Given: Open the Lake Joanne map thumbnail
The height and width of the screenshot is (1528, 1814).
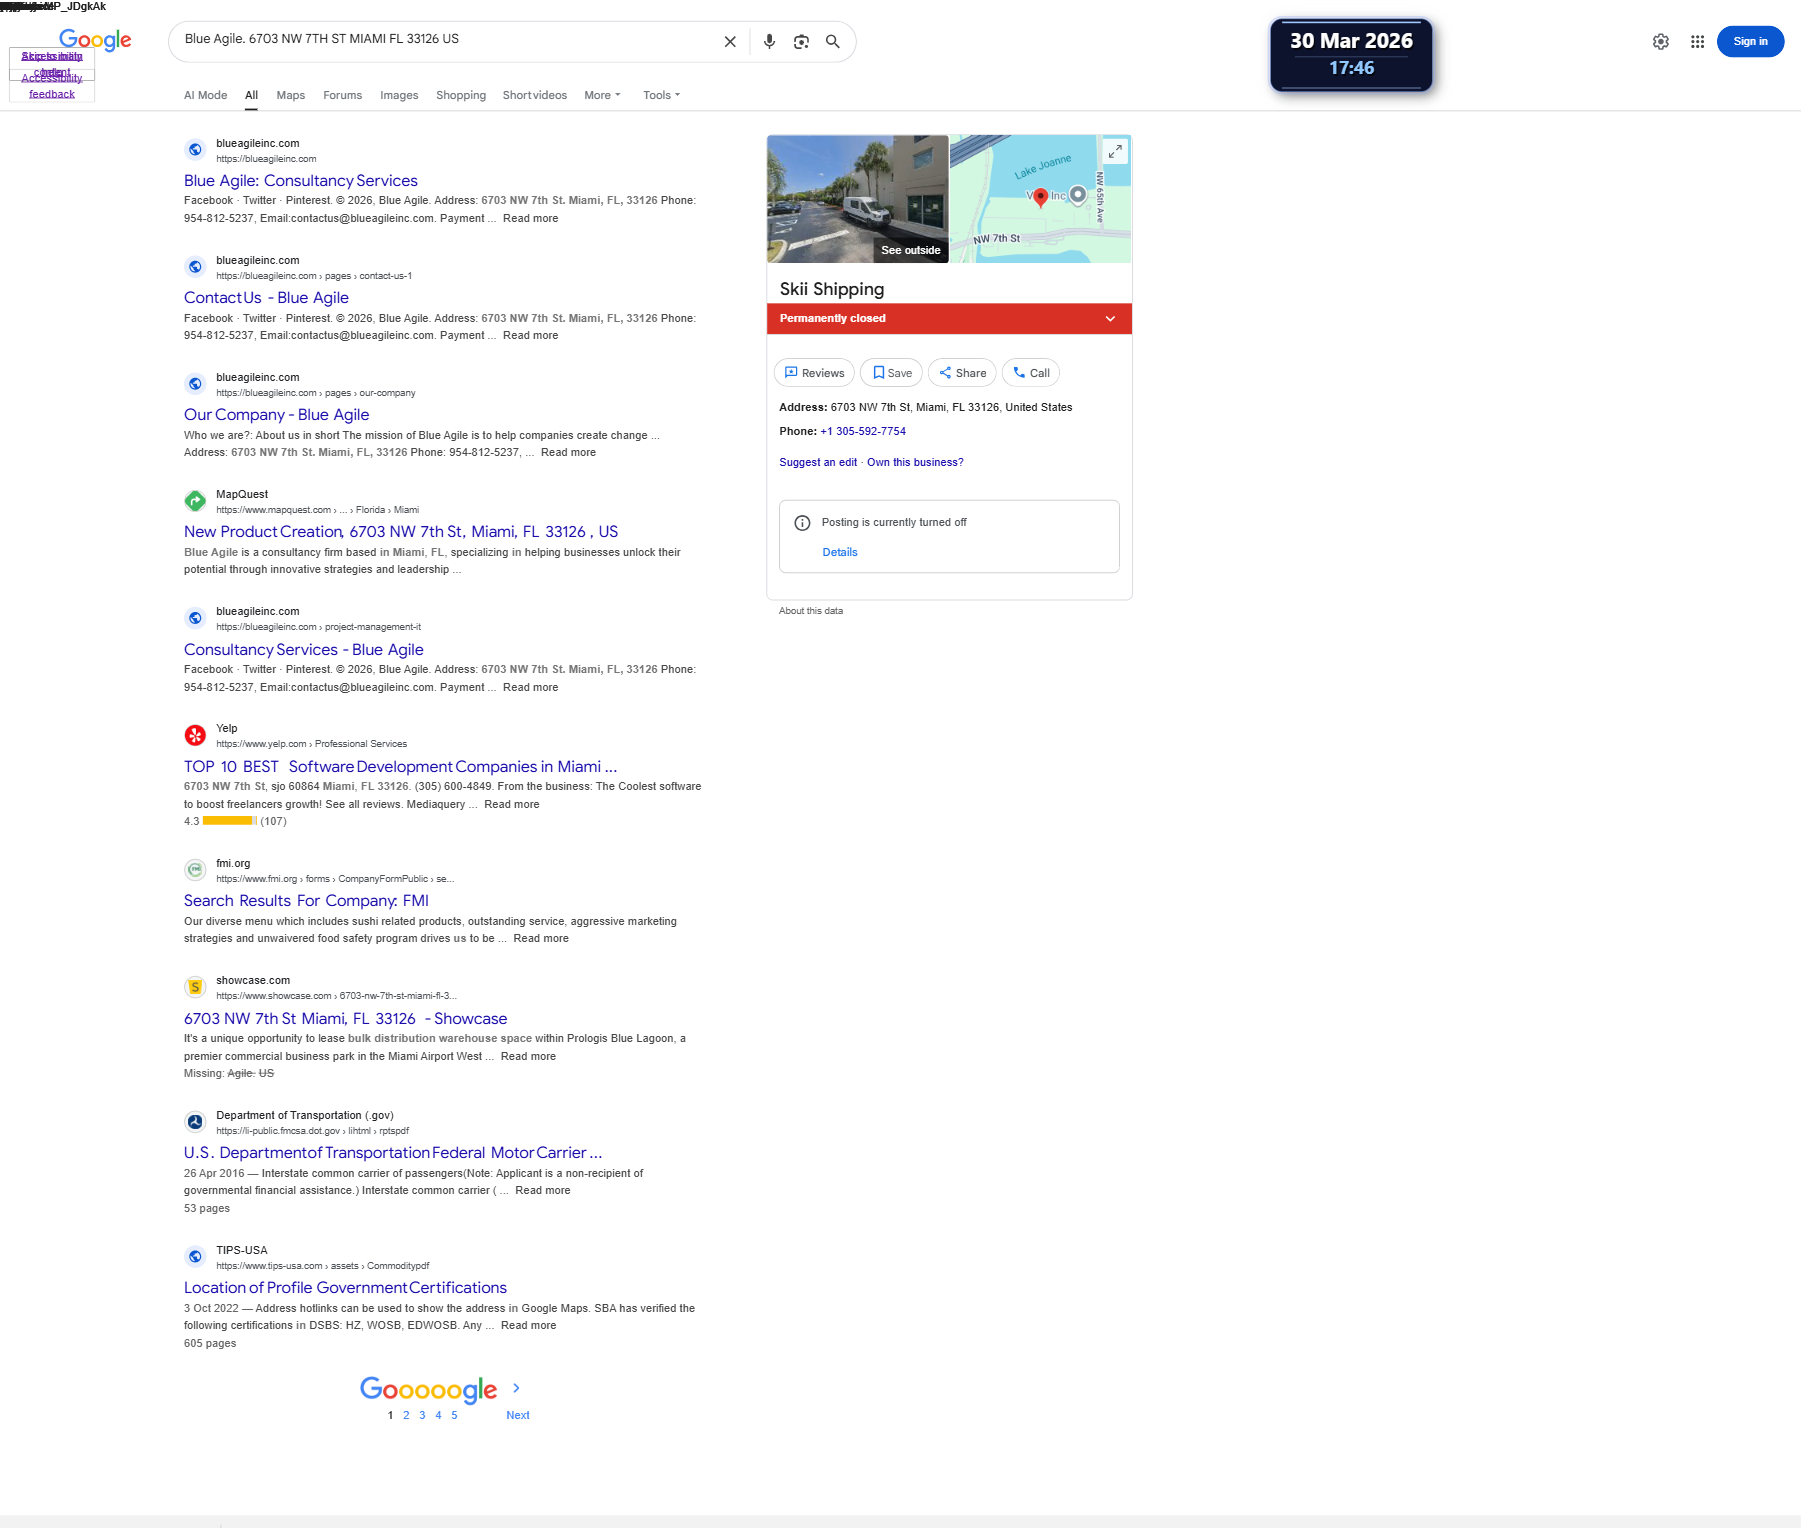Looking at the screenshot, I should click(1041, 199).
